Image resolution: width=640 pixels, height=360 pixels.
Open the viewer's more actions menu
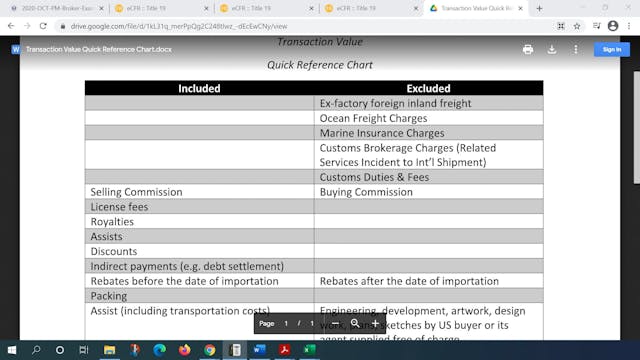(576, 49)
